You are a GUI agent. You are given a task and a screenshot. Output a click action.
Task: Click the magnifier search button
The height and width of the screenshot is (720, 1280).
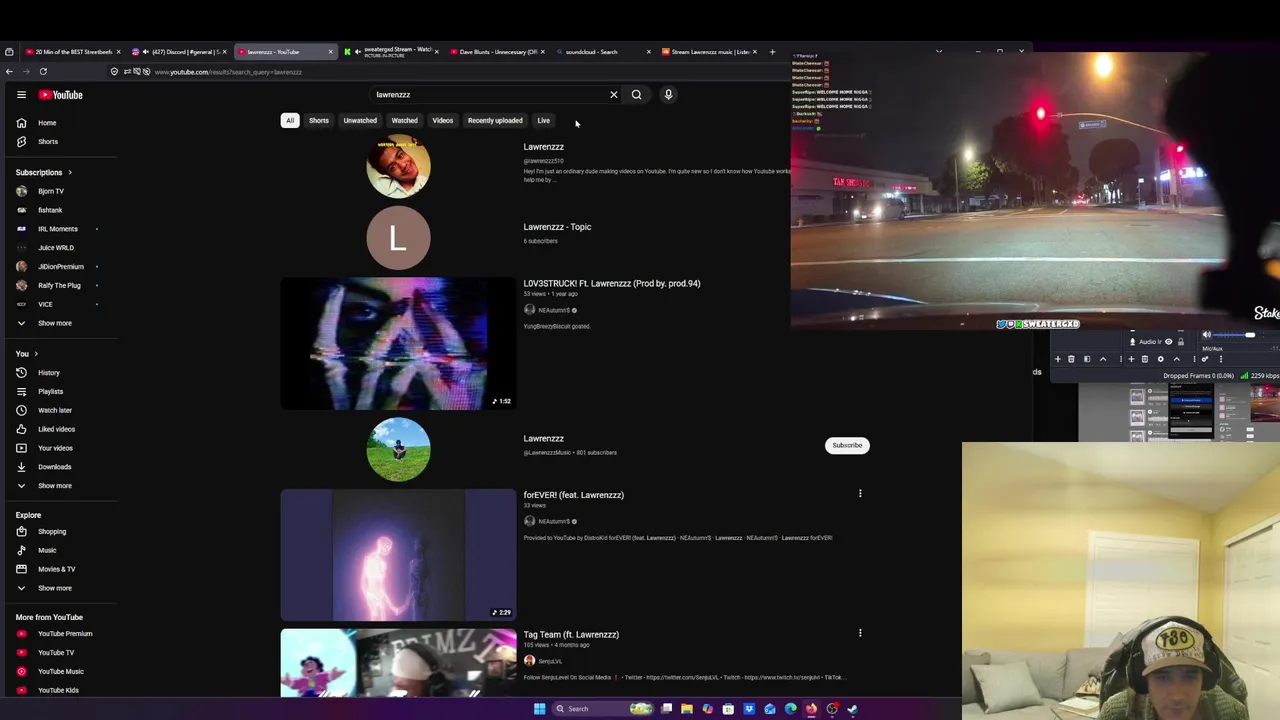(x=636, y=95)
